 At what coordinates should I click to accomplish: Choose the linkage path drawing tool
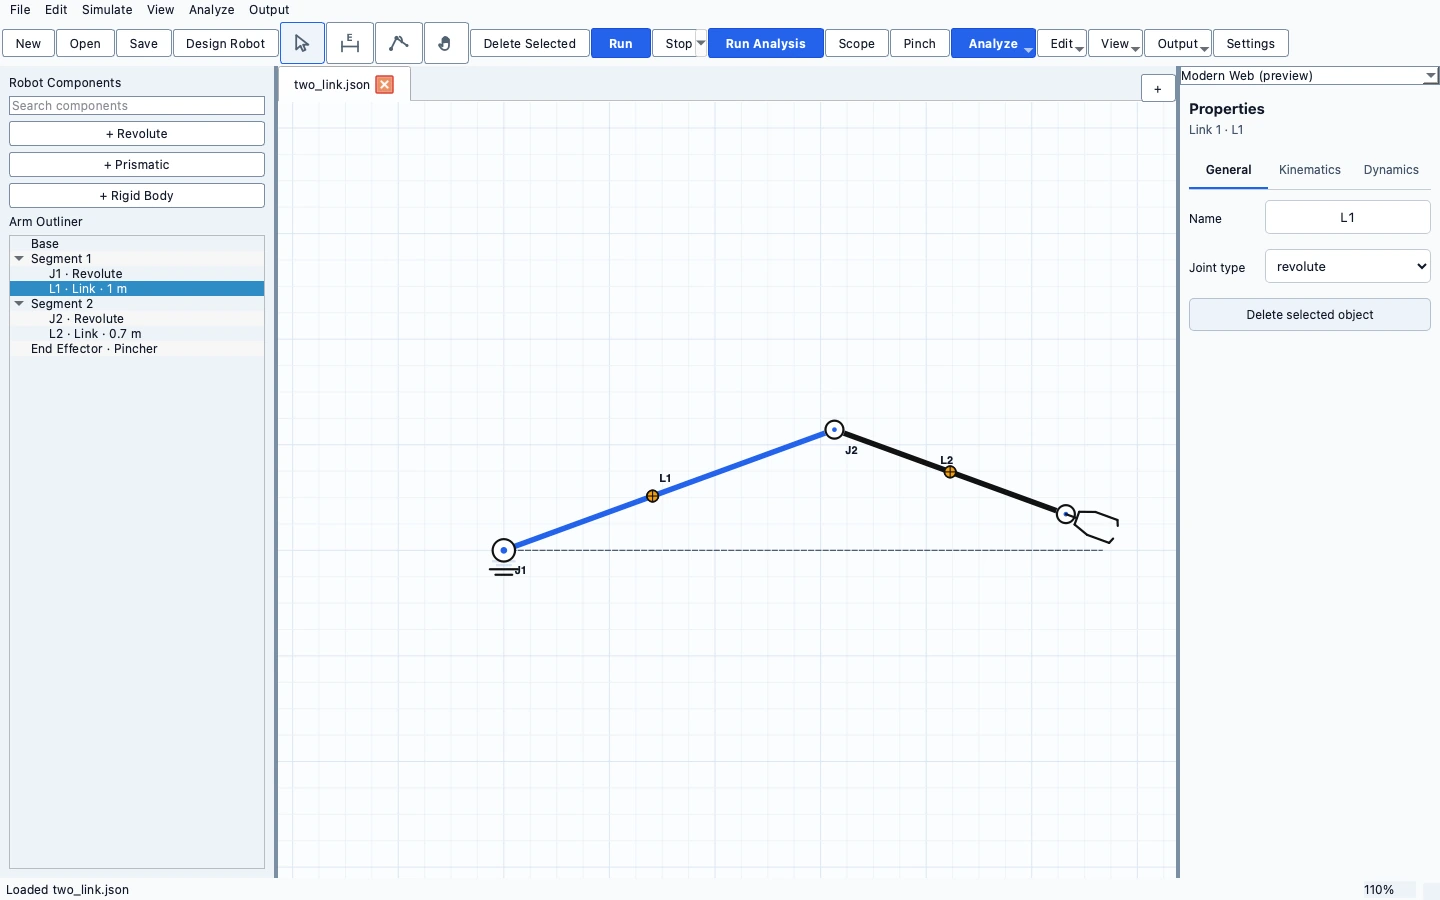(398, 43)
